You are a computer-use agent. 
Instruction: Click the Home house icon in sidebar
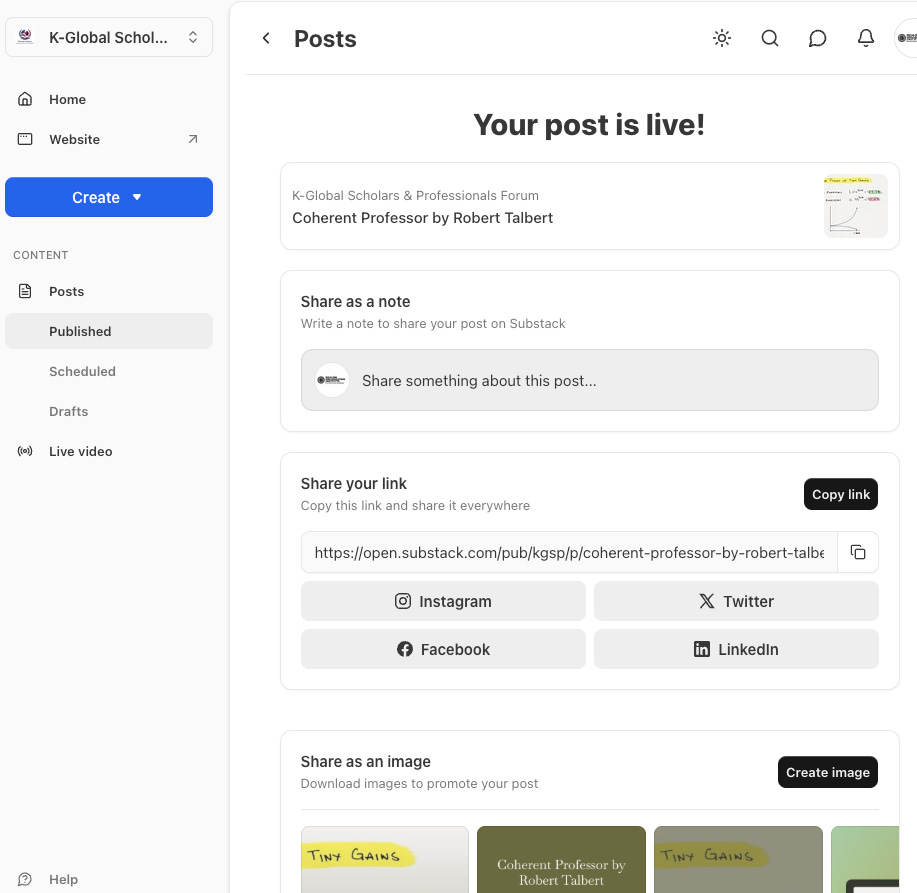click(25, 99)
